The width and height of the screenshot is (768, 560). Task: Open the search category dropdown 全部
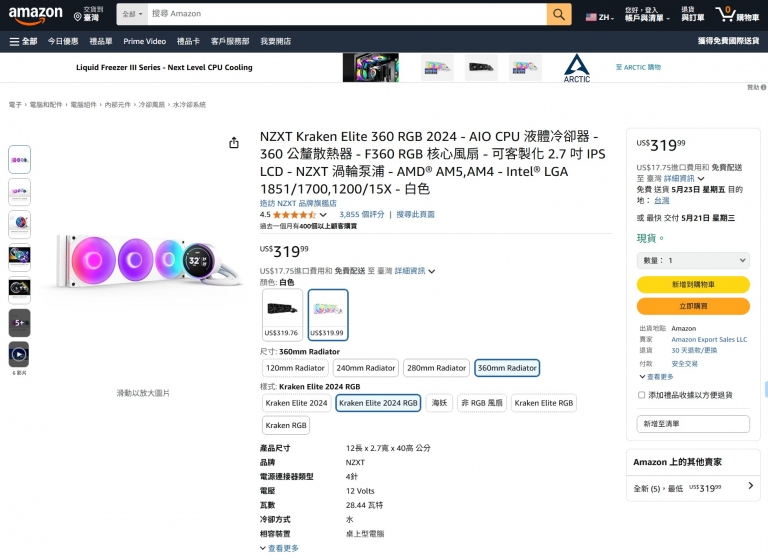(x=132, y=14)
